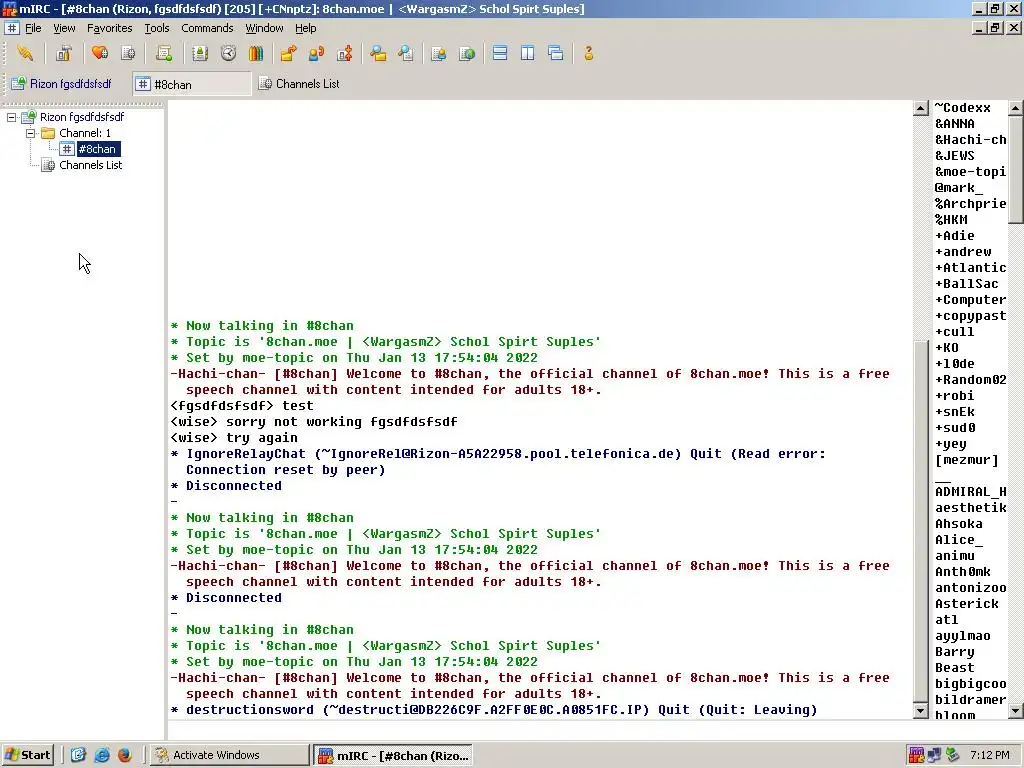Viewport: 1024px width, 768px height.
Task: Collapse the Channel: 1 folder node
Action: [30, 133]
